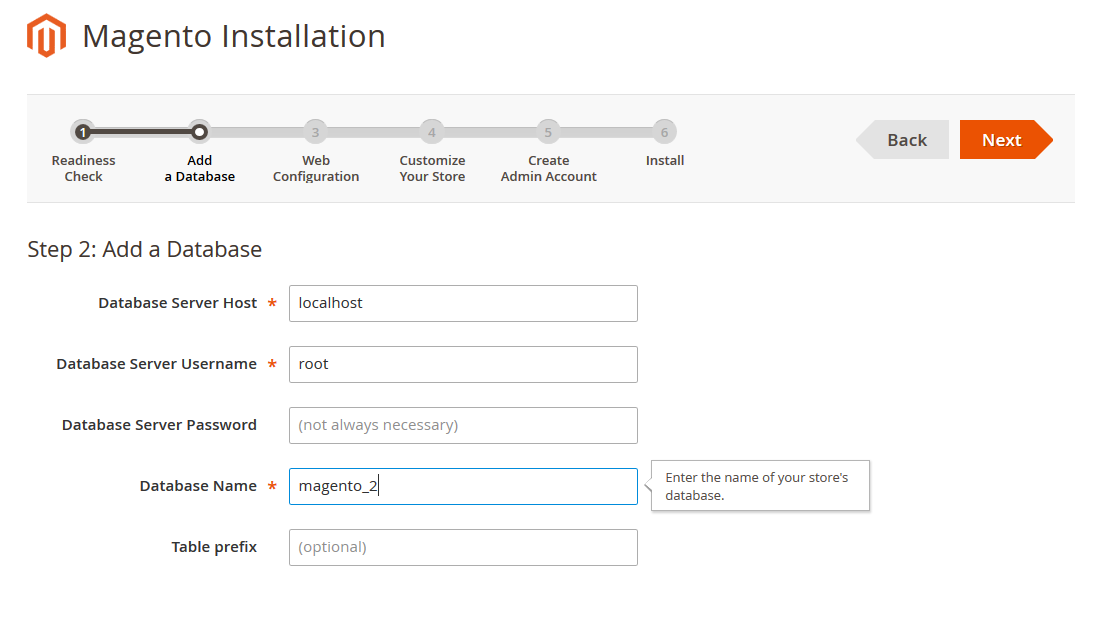
Task: Focus the Database Server Username field
Action: point(463,364)
